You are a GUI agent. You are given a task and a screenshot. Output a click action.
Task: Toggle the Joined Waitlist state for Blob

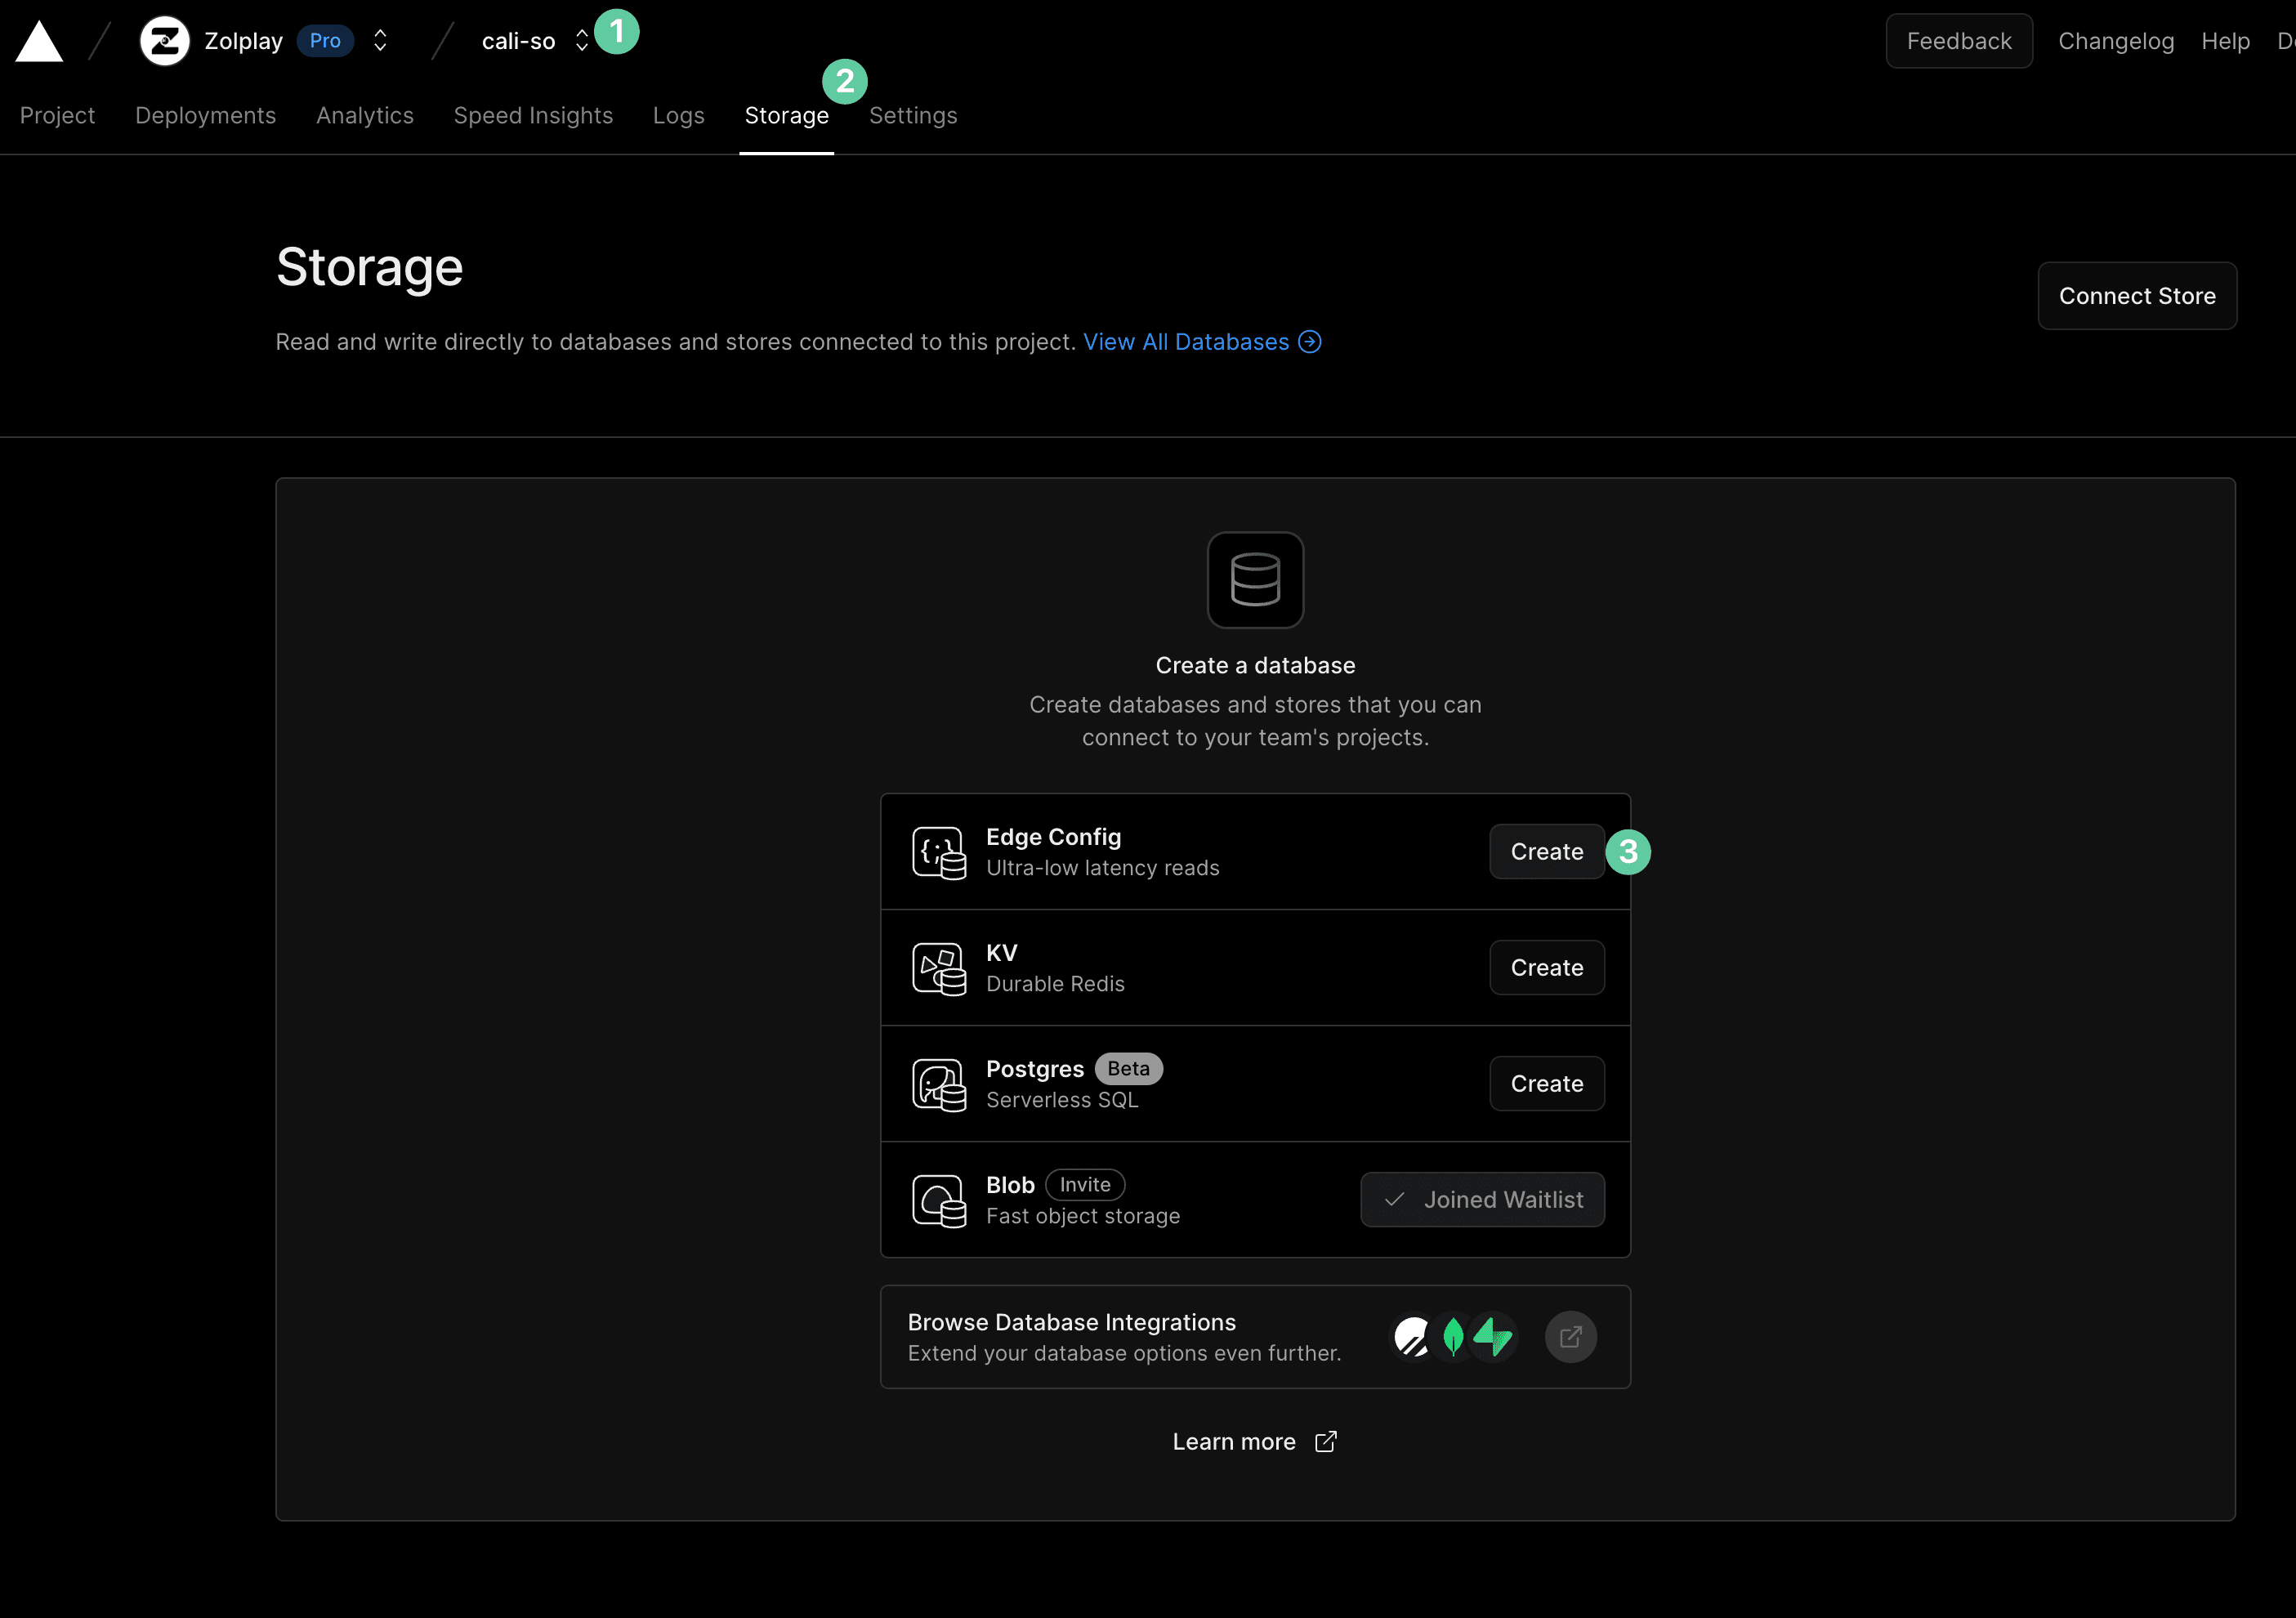click(1482, 1199)
